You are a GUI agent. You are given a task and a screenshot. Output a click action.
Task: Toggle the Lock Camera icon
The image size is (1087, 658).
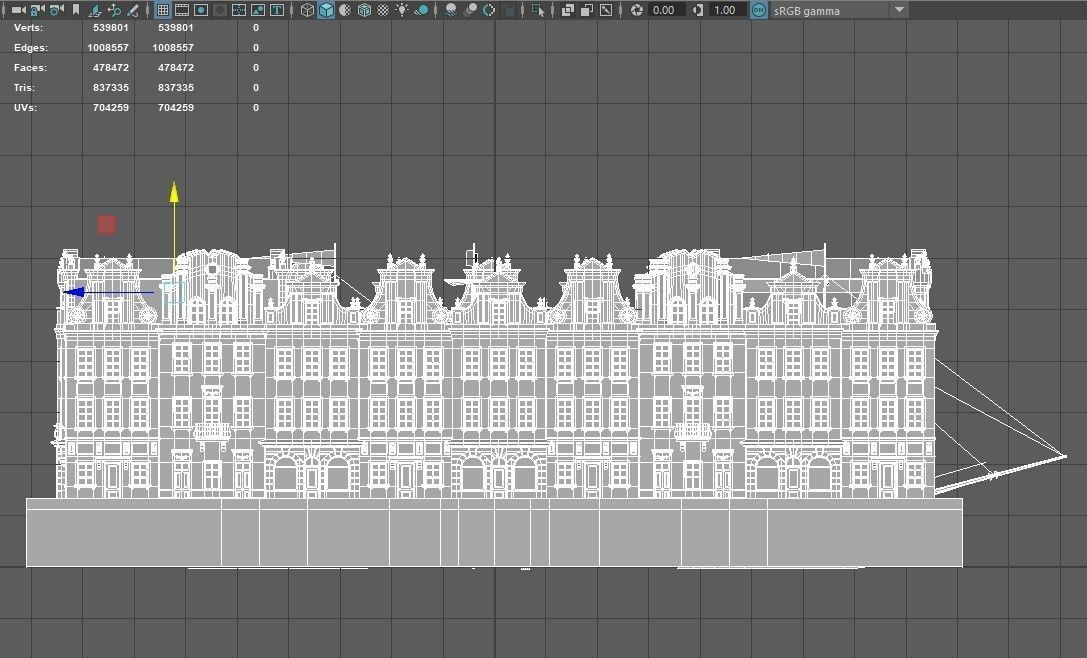[37, 10]
